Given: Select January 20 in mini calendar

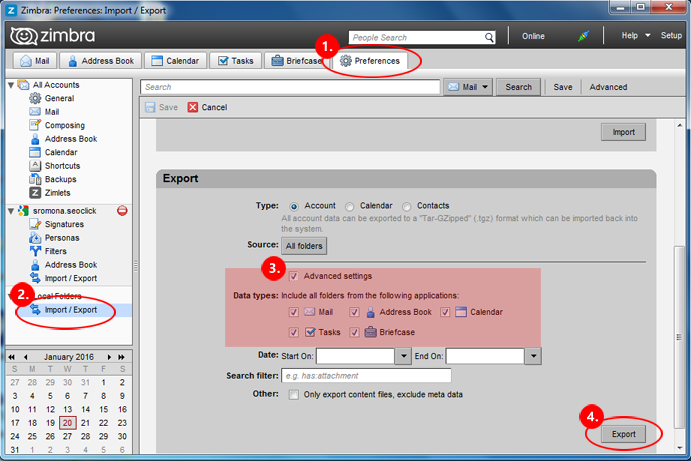Looking at the screenshot, I should point(67,423).
